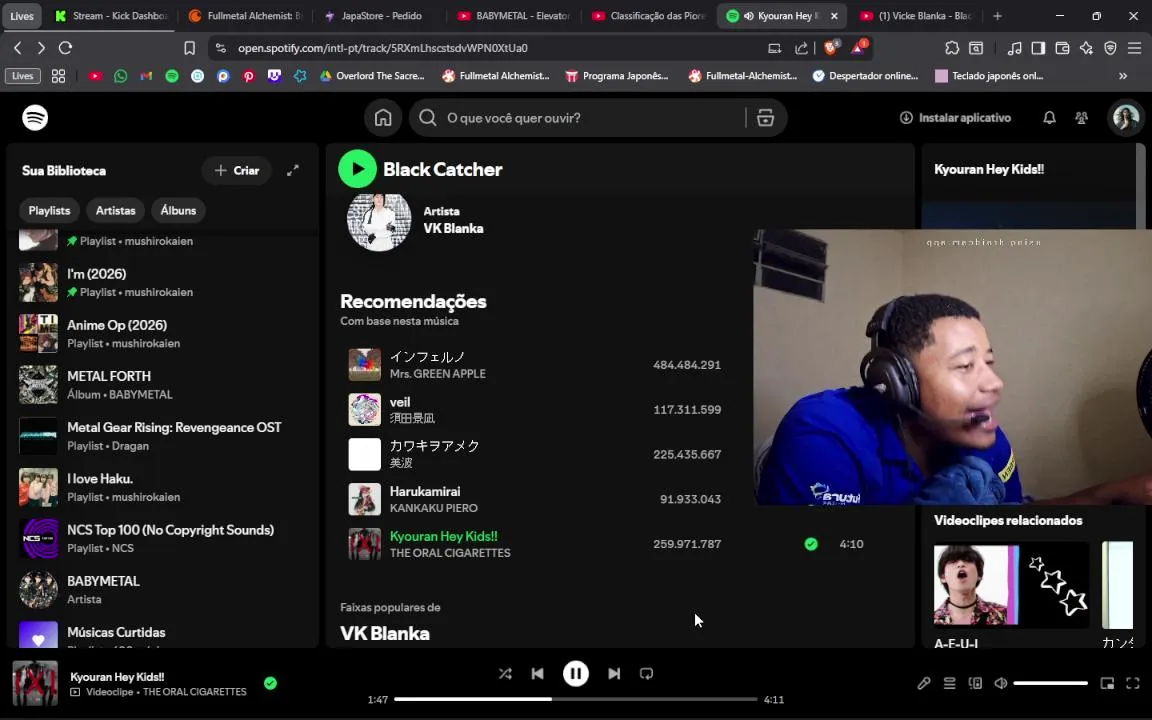Open connect to a device icon

point(975,683)
